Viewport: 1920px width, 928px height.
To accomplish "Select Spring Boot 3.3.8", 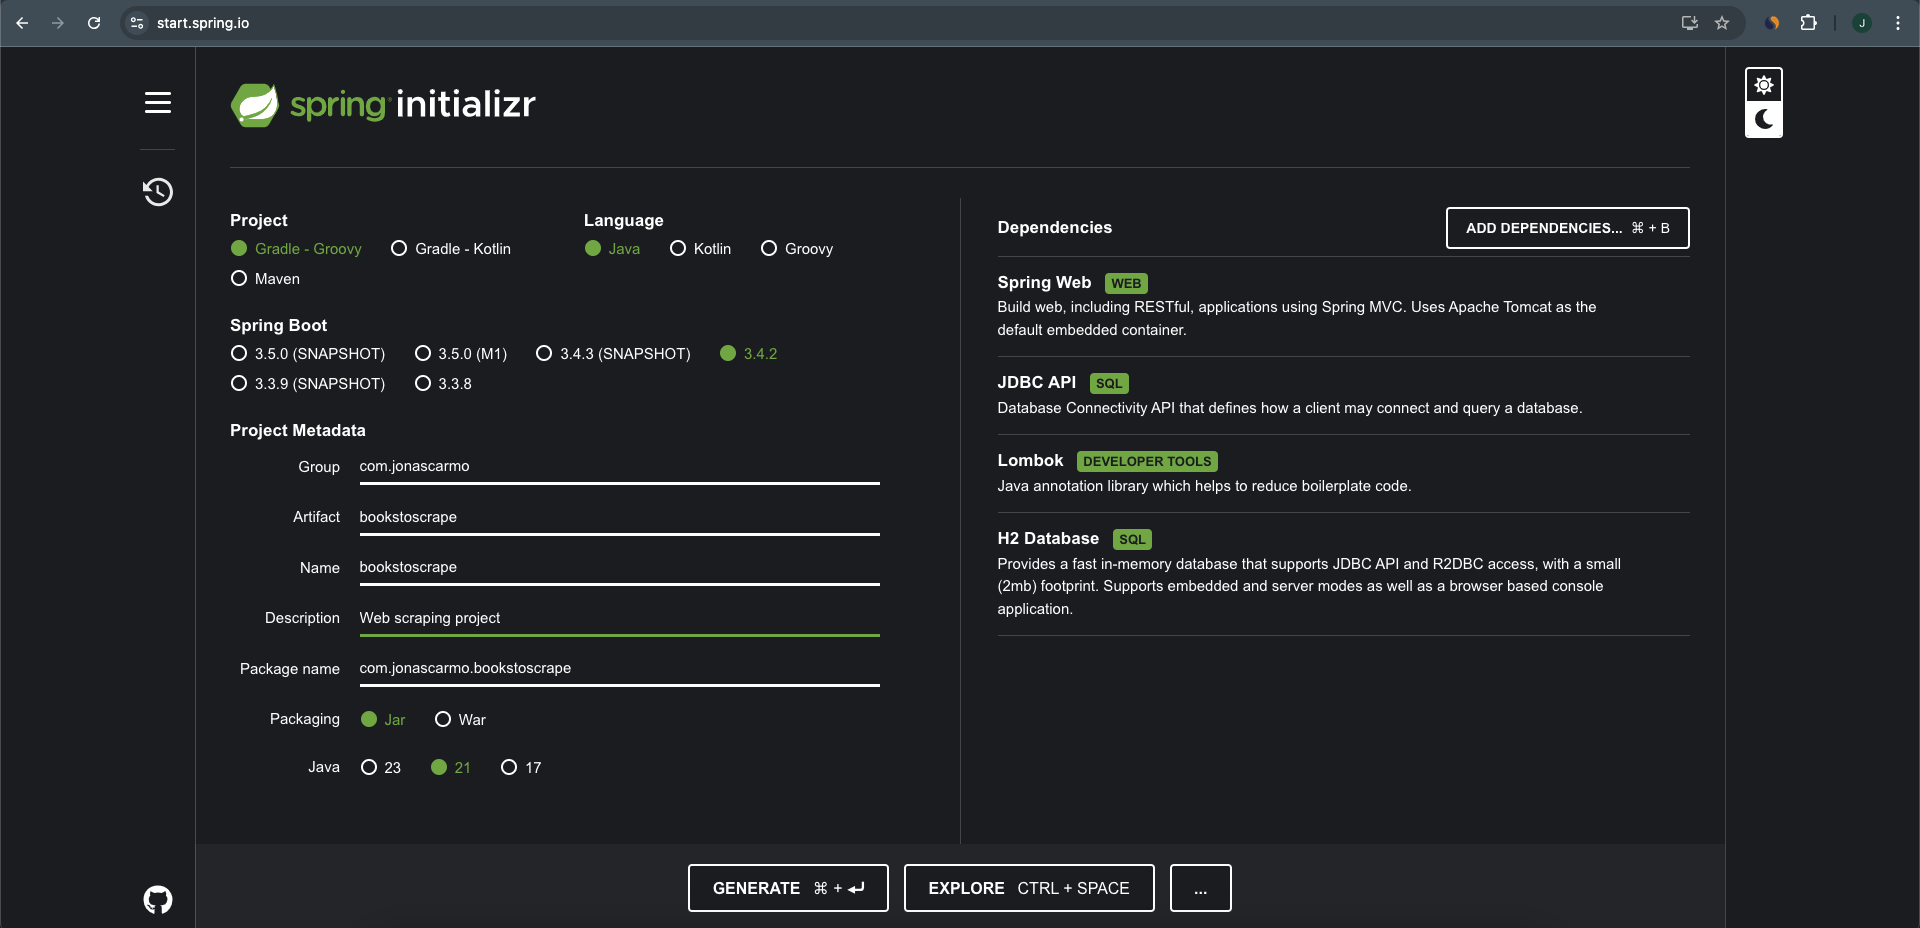I will [443, 384].
